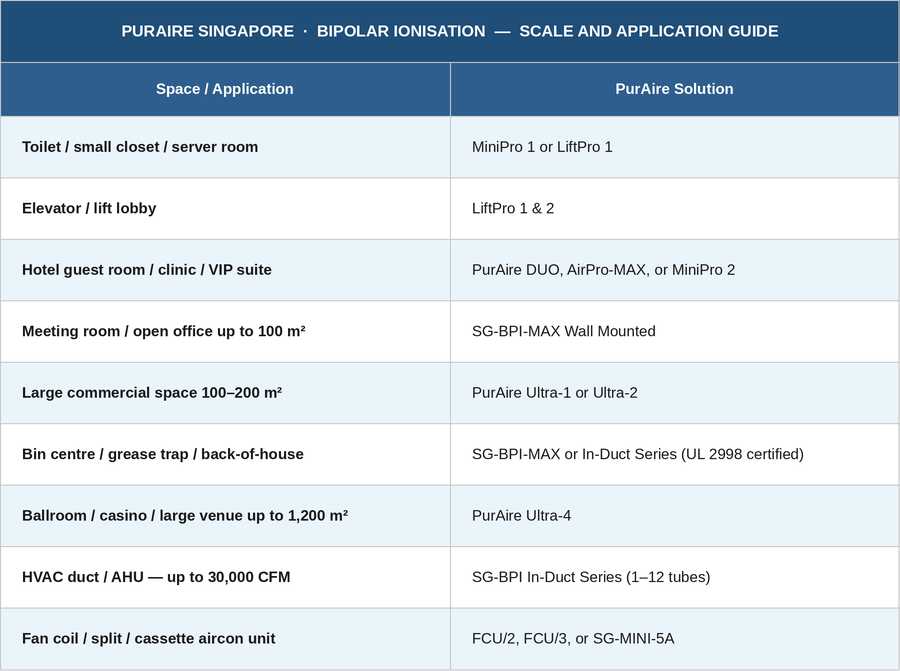Select the 'Space / Application' column header
The width and height of the screenshot is (900, 671).
225,89
